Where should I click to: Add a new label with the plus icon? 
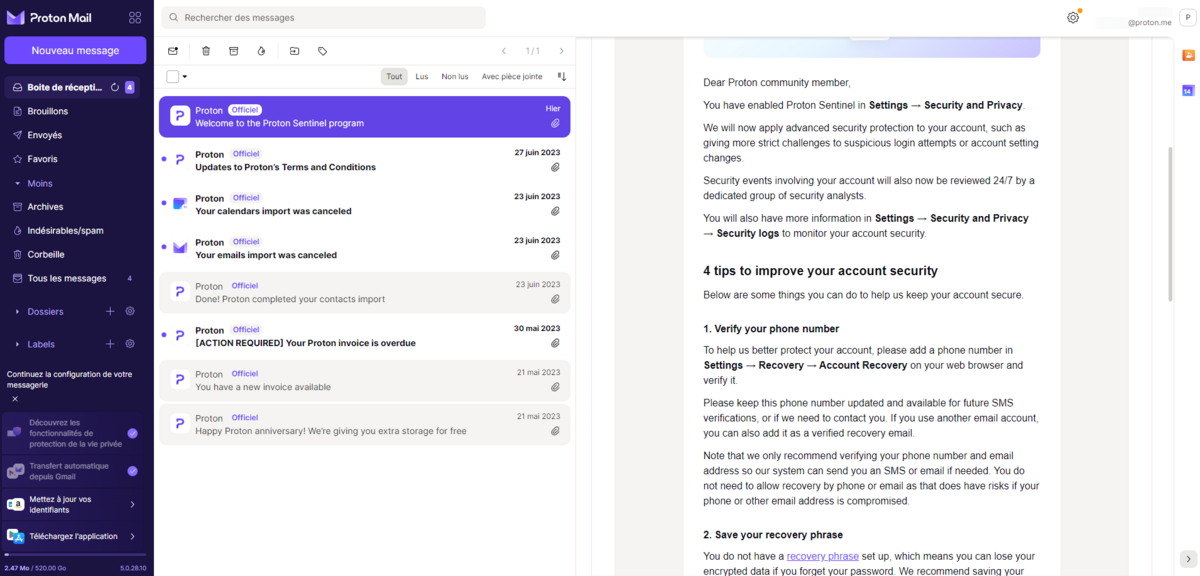coord(110,344)
